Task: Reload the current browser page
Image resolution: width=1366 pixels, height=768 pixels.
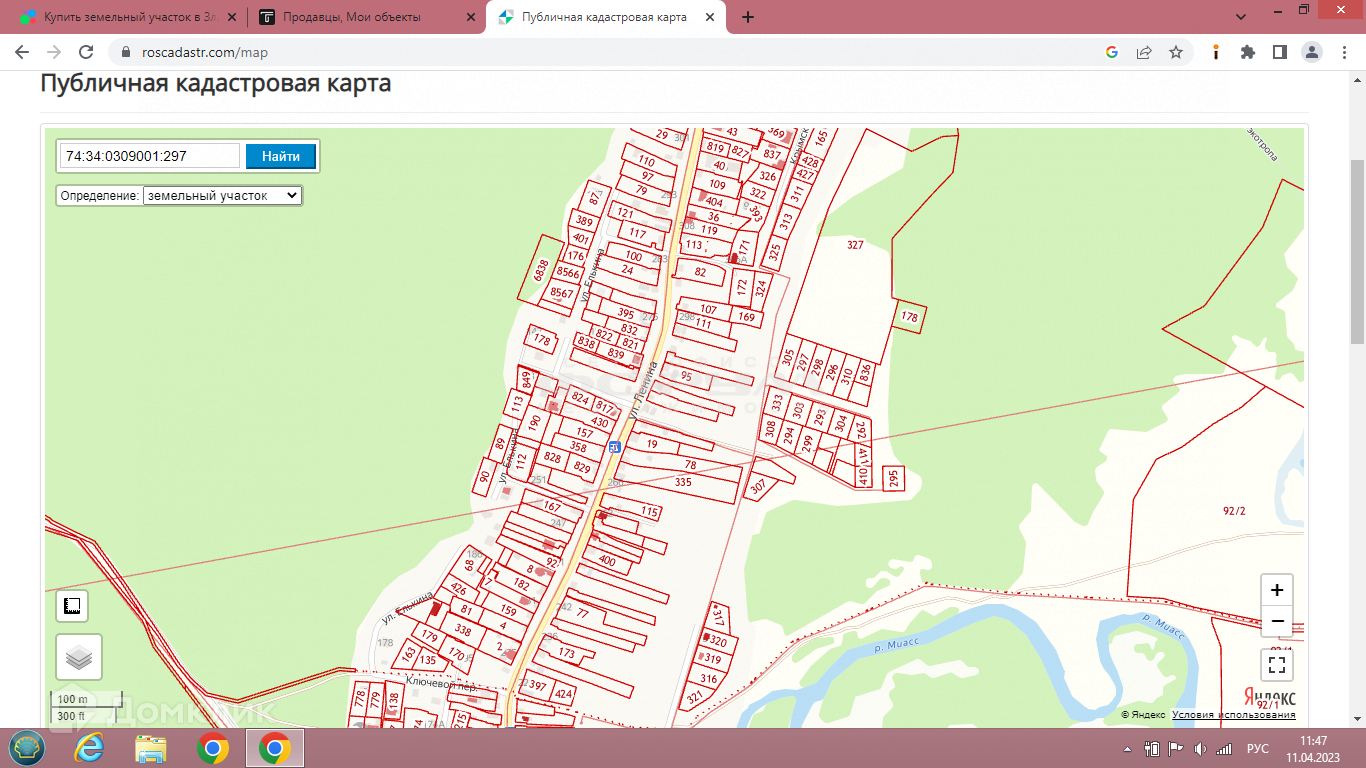Action: pyautogui.click(x=86, y=52)
